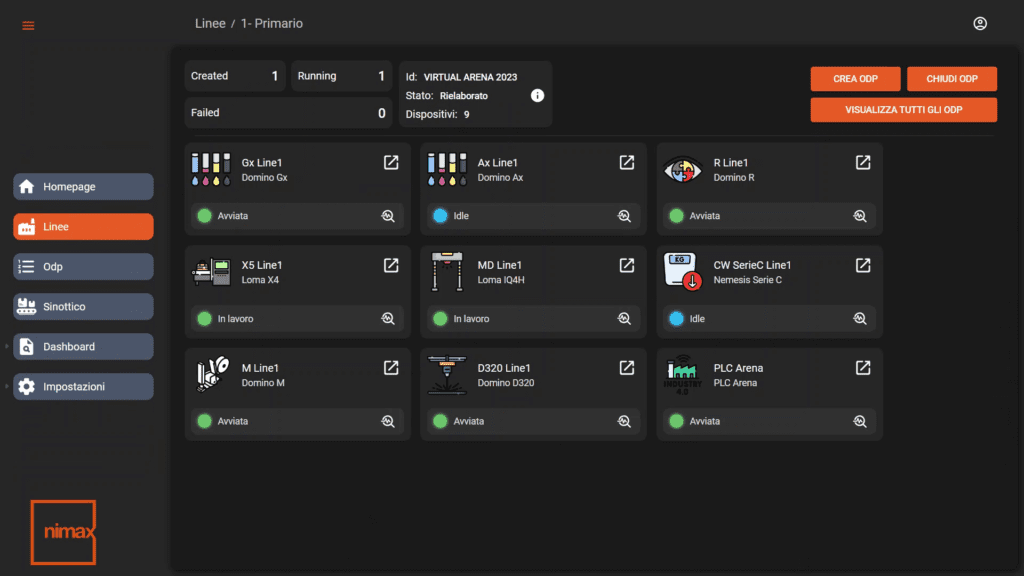
Task: Click the CHIUDI ODP button
Action: (x=952, y=78)
